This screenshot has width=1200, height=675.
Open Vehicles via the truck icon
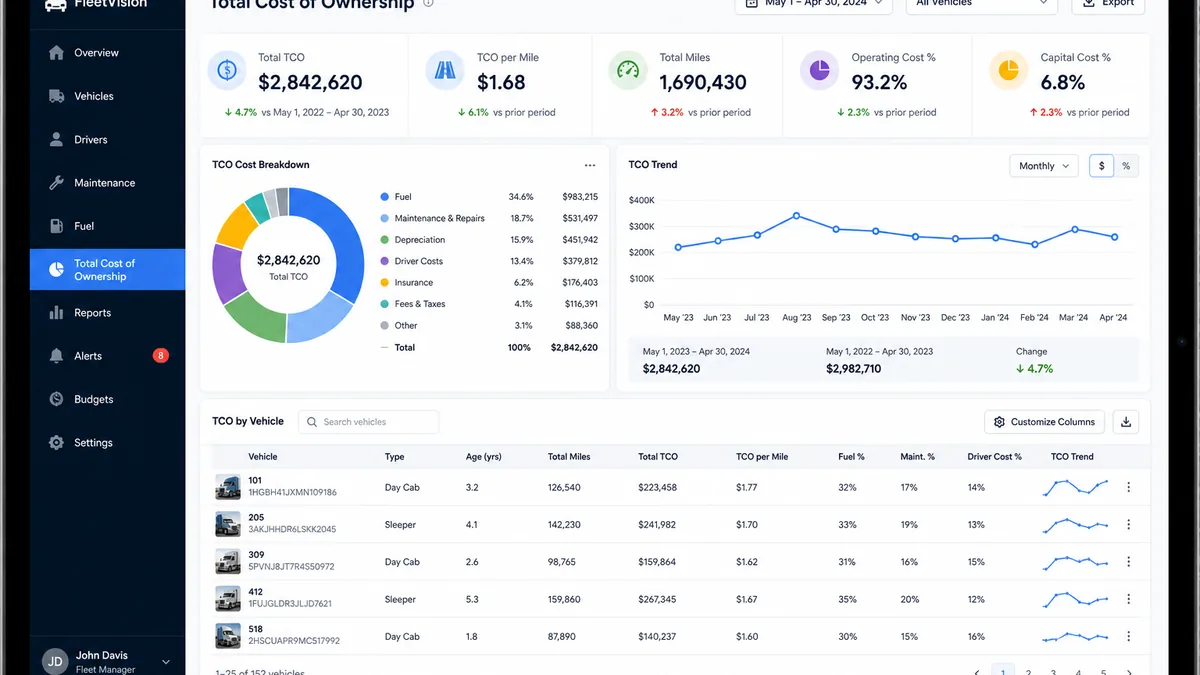[56, 96]
